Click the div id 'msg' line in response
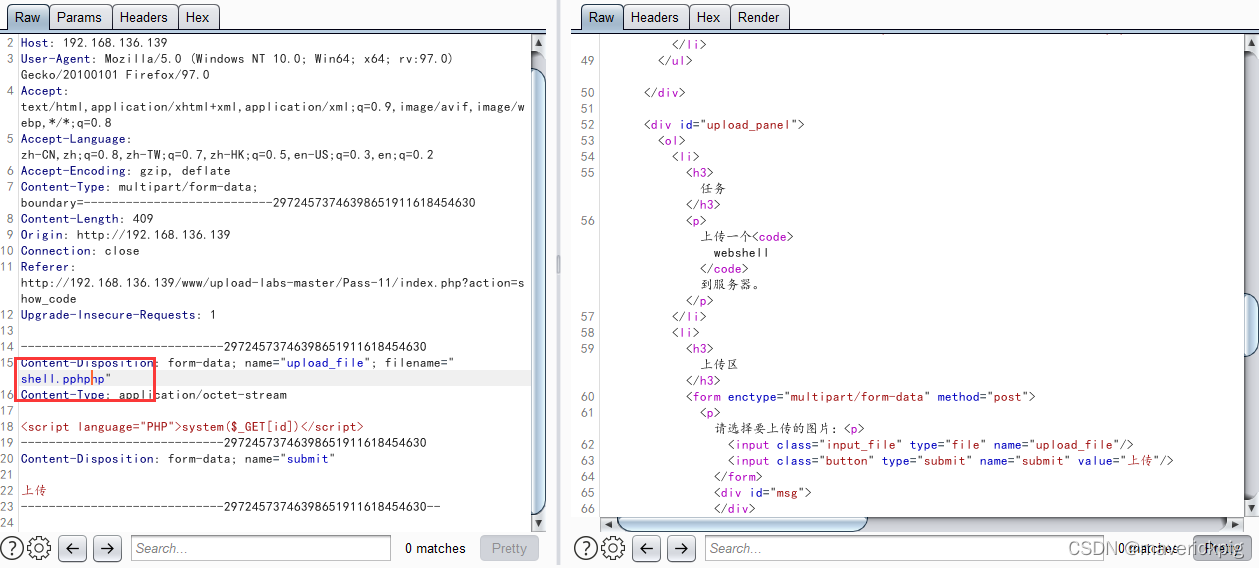Image resolution: width=1259 pixels, height=568 pixels. pyautogui.click(x=762, y=493)
